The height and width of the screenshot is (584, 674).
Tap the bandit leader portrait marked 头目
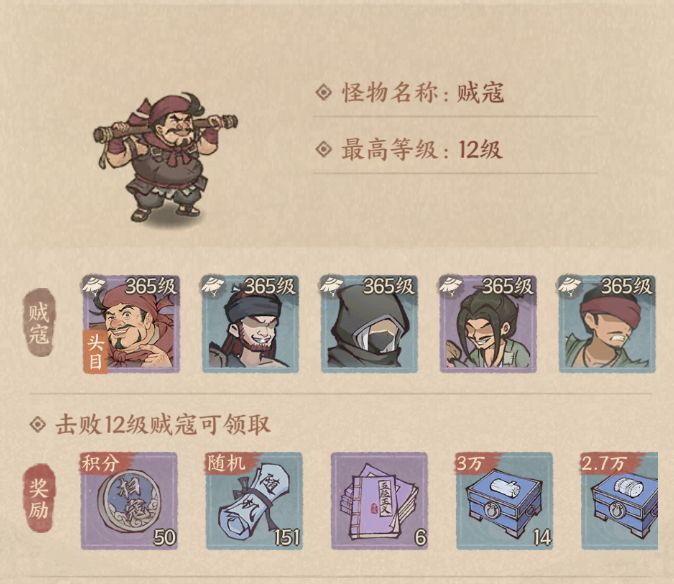(x=131, y=324)
